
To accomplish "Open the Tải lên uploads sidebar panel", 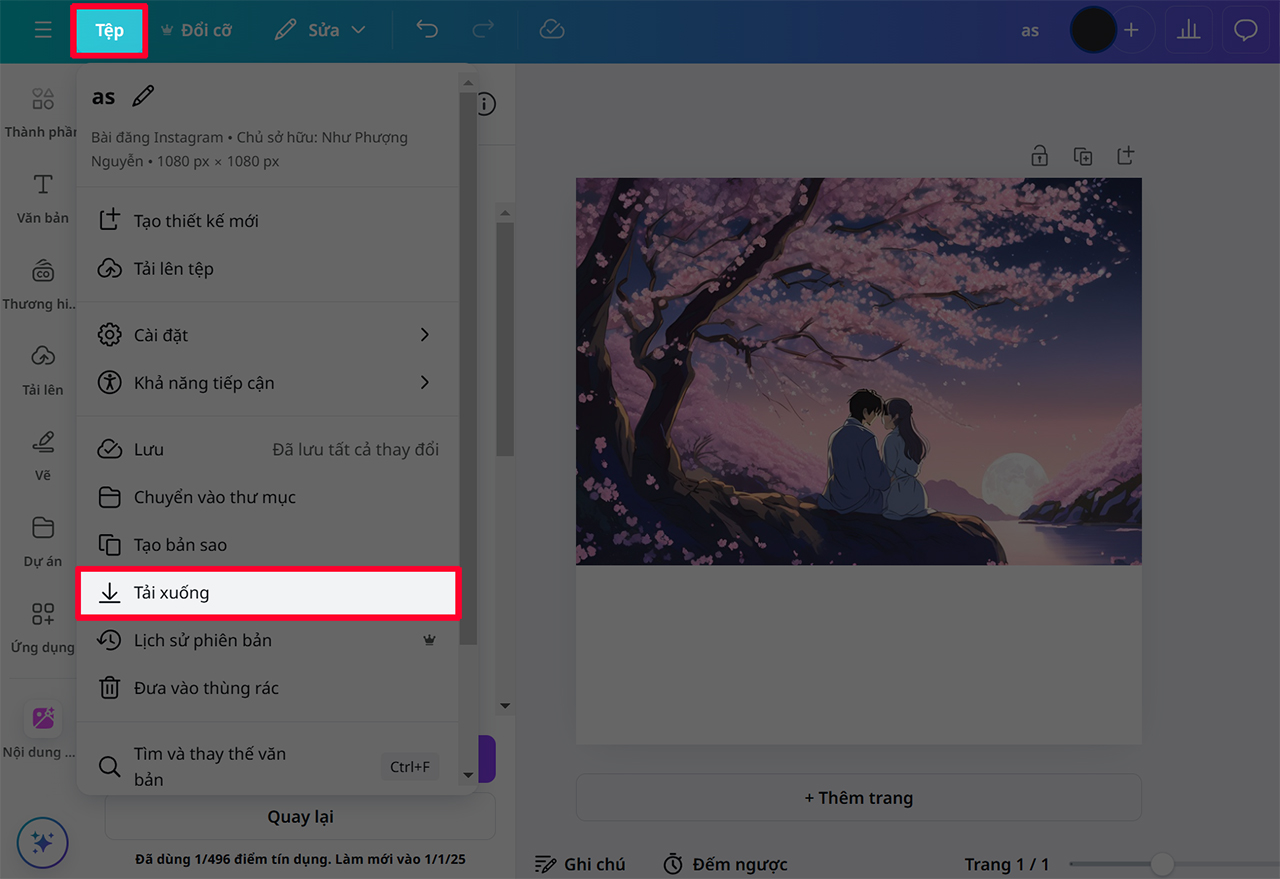I will pyautogui.click(x=42, y=370).
